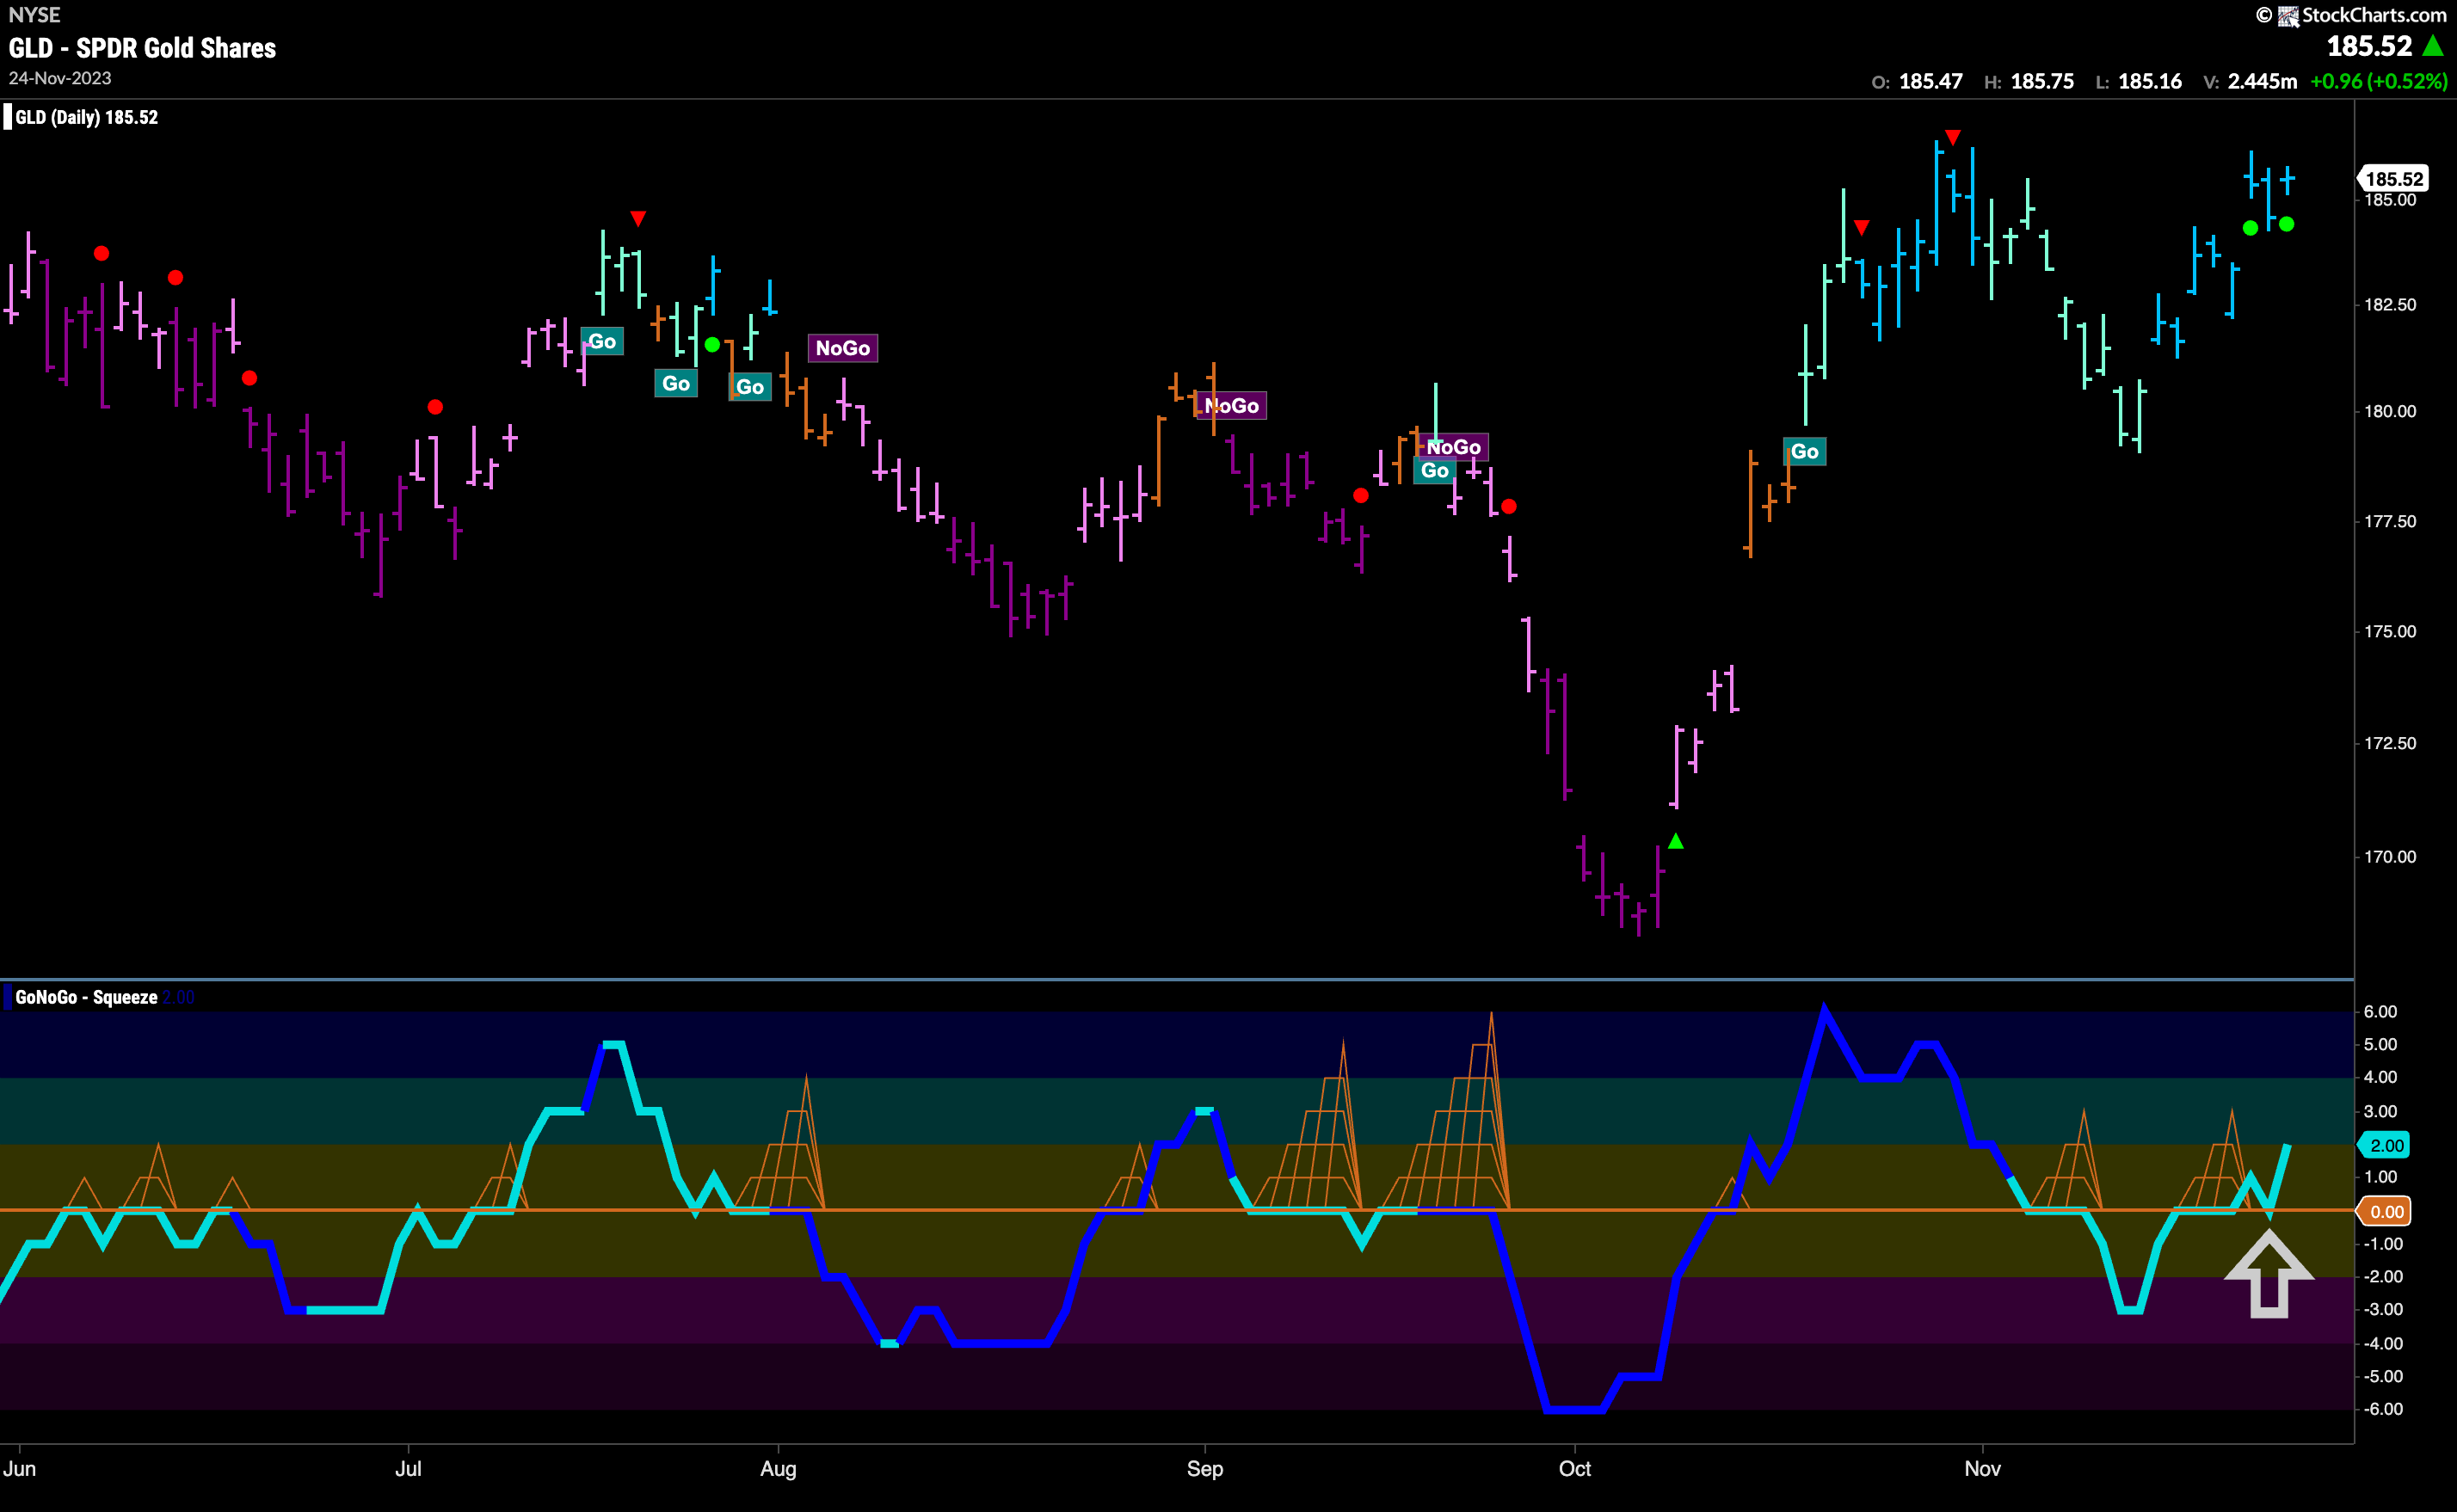Click the 4.00 oscillator axis label

pos(2380,1077)
